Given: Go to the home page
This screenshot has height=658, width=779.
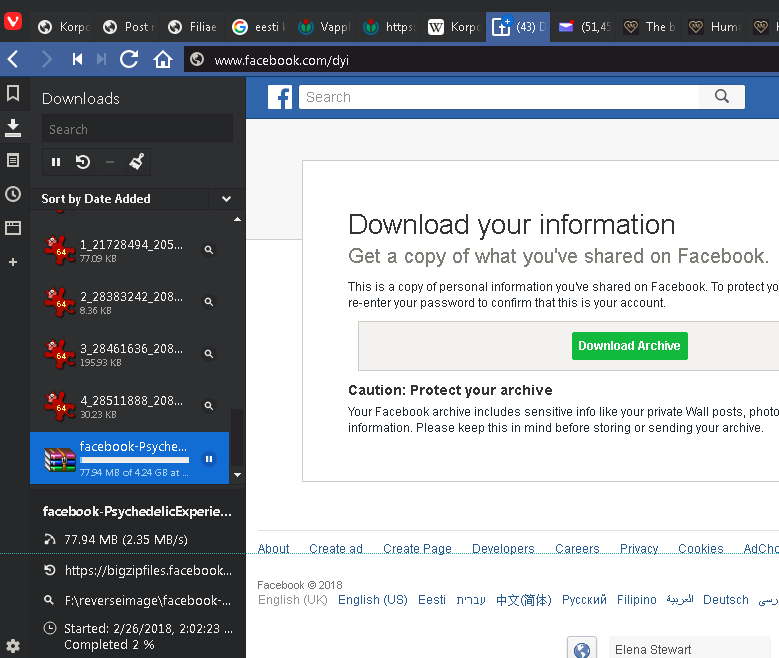Looking at the screenshot, I should pyautogui.click(x=162, y=60).
